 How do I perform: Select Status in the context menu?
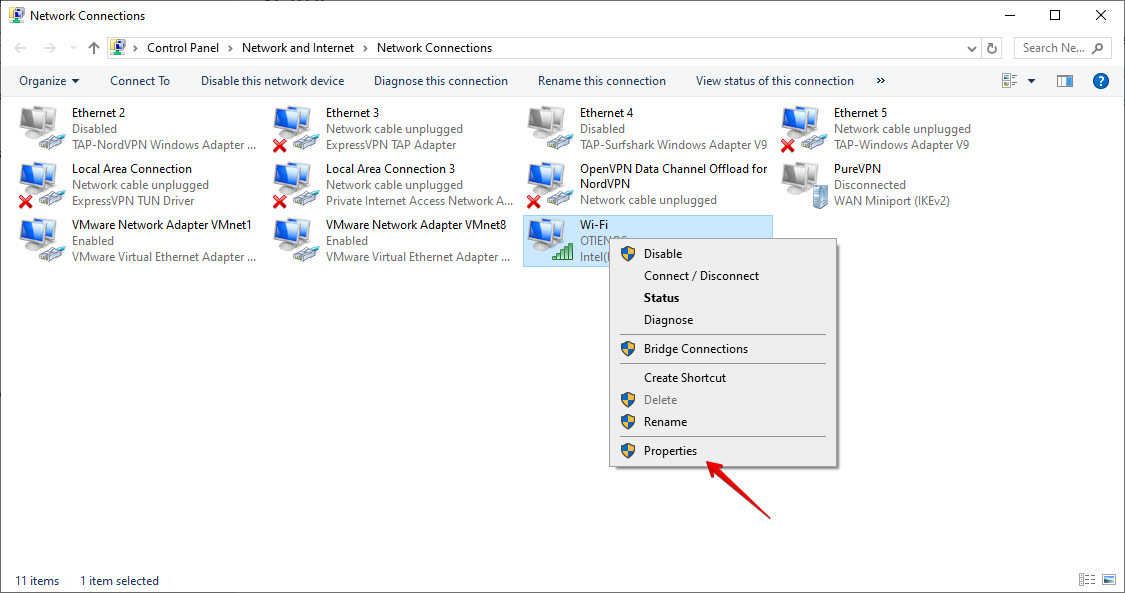pyautogui.click(x=722, y=298)
